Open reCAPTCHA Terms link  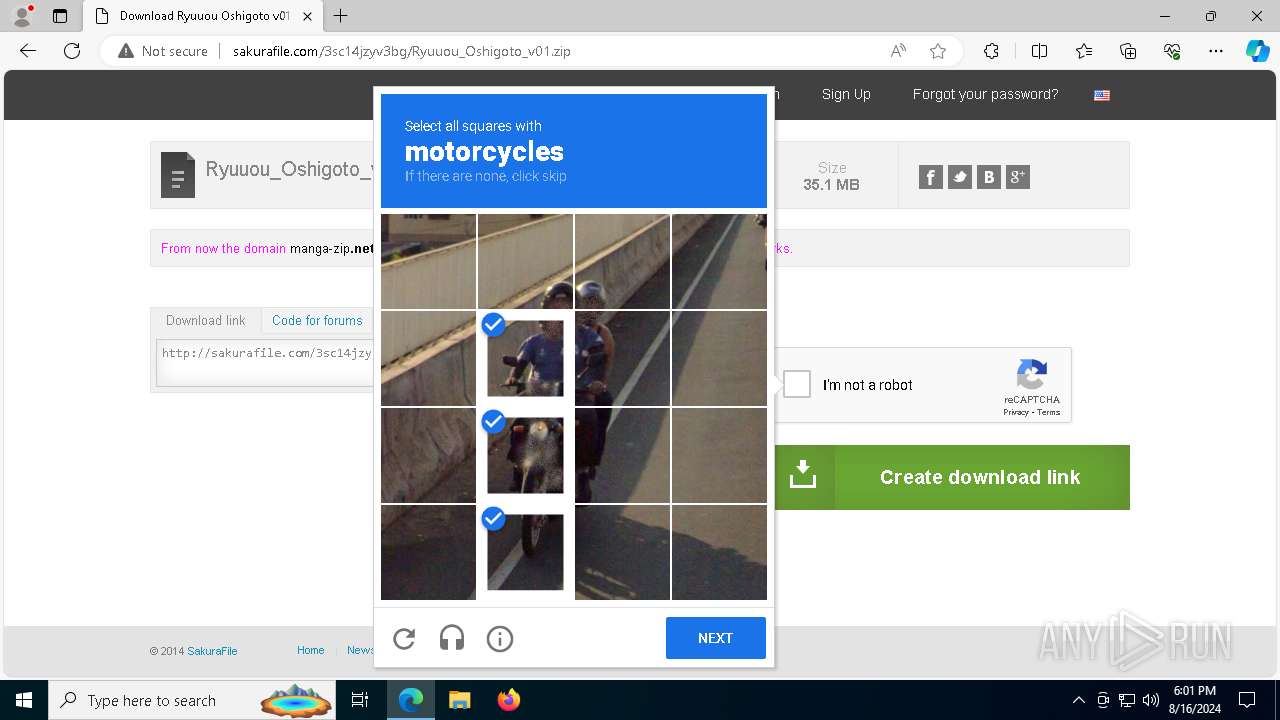click(x=1048, y=412)
